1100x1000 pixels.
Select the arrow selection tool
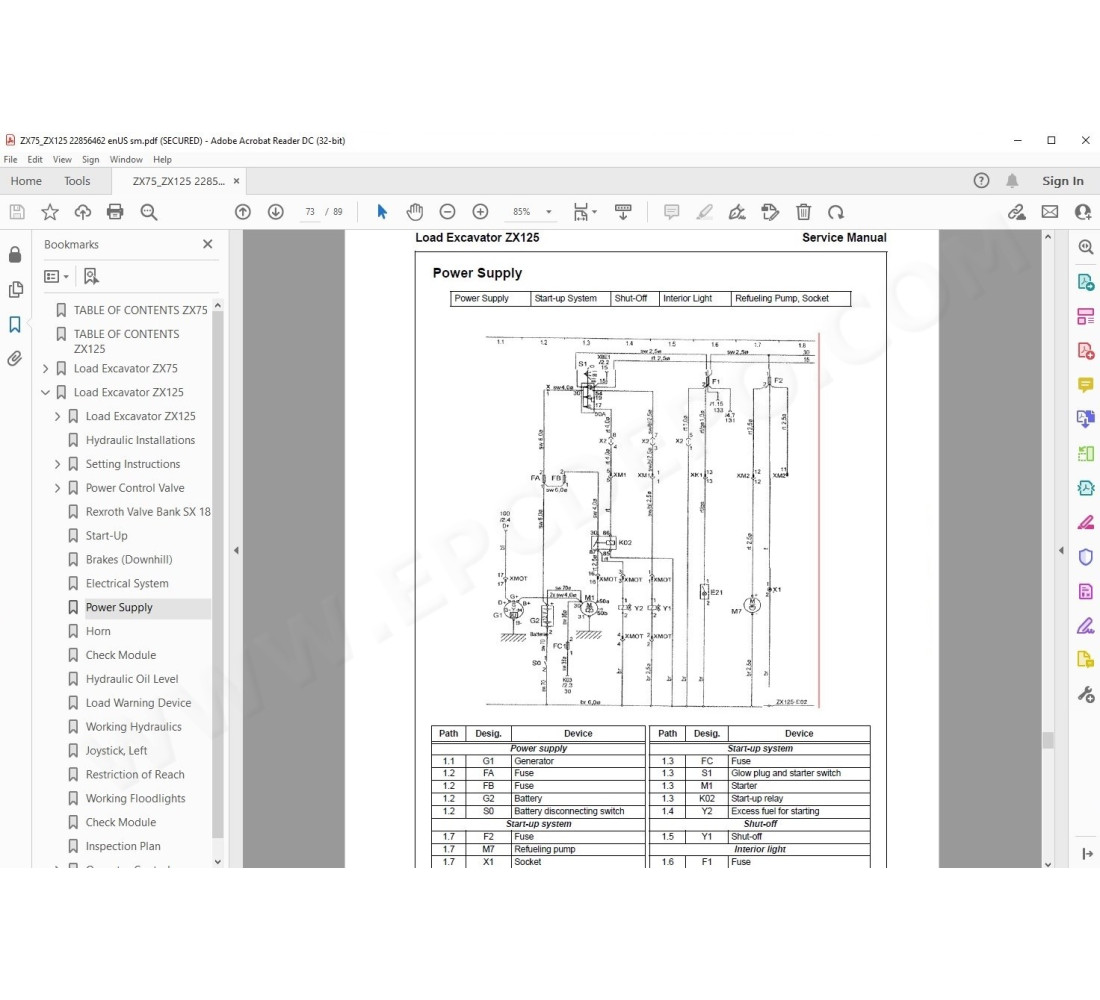coord(382,212)
